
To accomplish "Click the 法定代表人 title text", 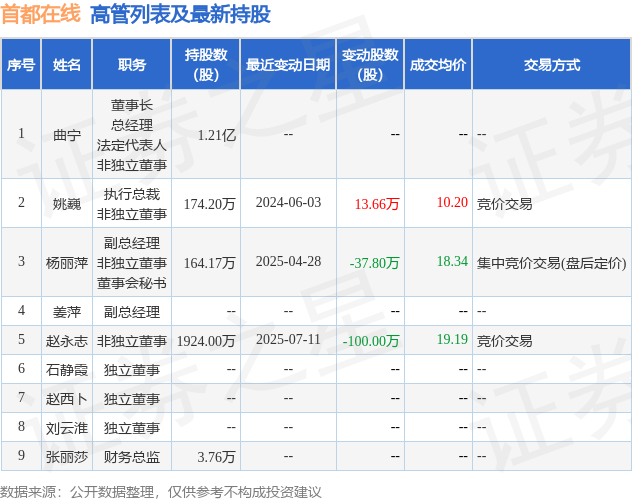I will click(x=132, y=145).
